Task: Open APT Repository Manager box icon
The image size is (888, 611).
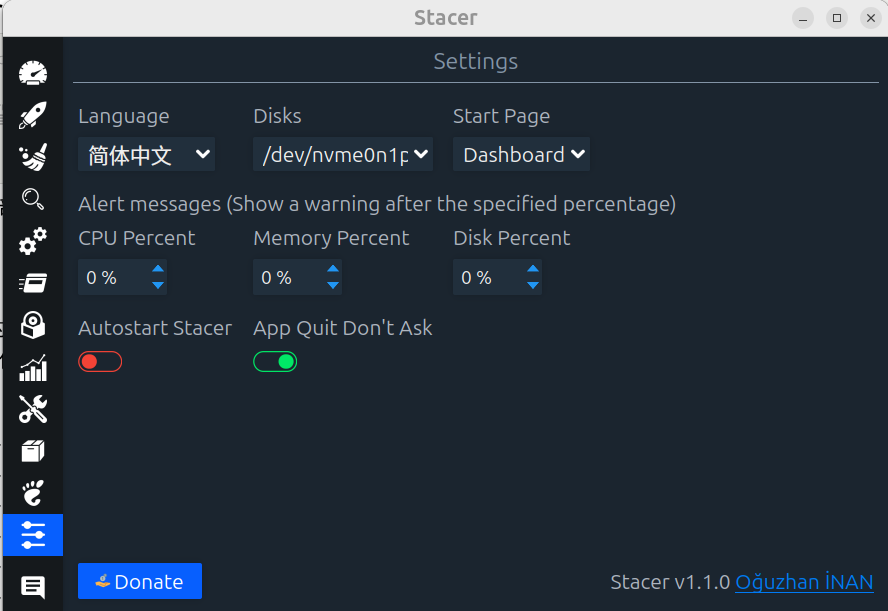Action: coord(33,451)
